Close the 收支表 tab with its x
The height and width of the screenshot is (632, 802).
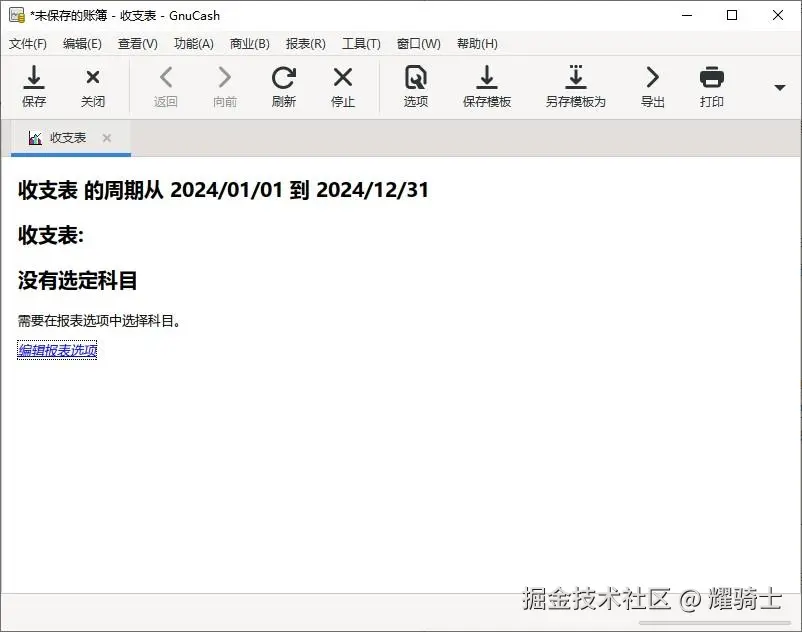107,138
